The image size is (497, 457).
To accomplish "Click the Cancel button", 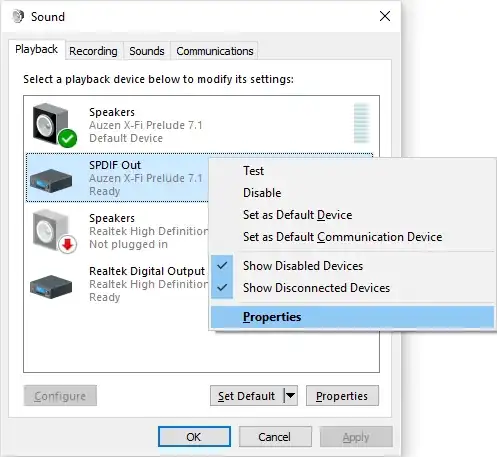I will (275, 437).
